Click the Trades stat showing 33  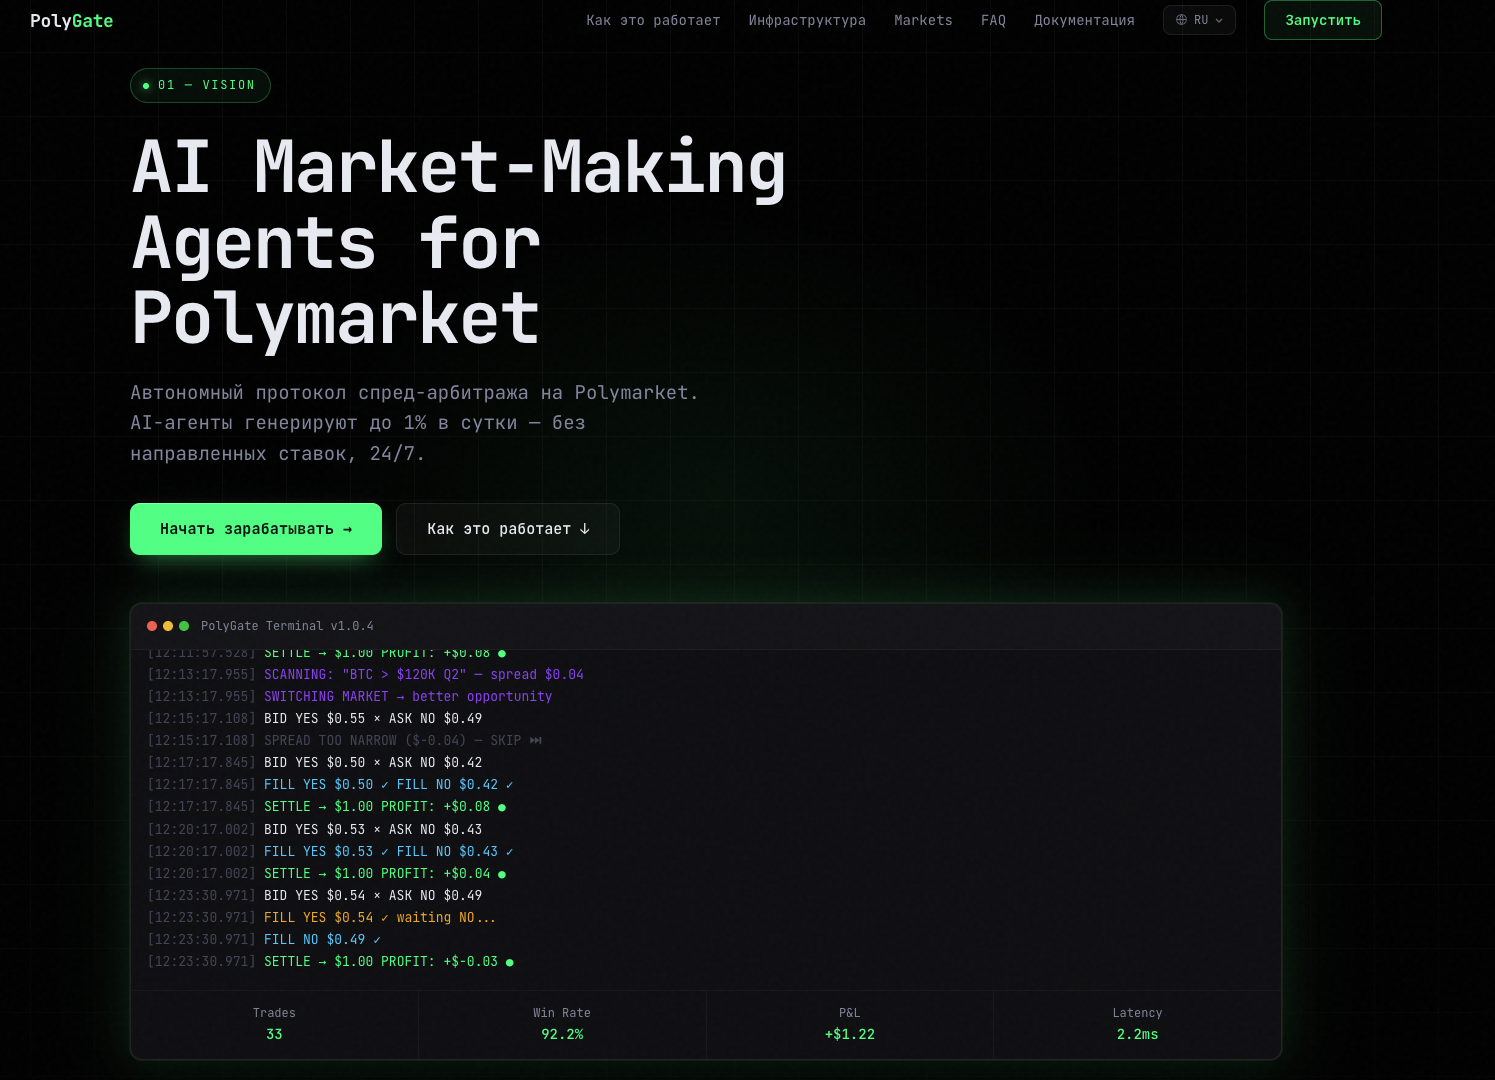tap(274, 1024)
